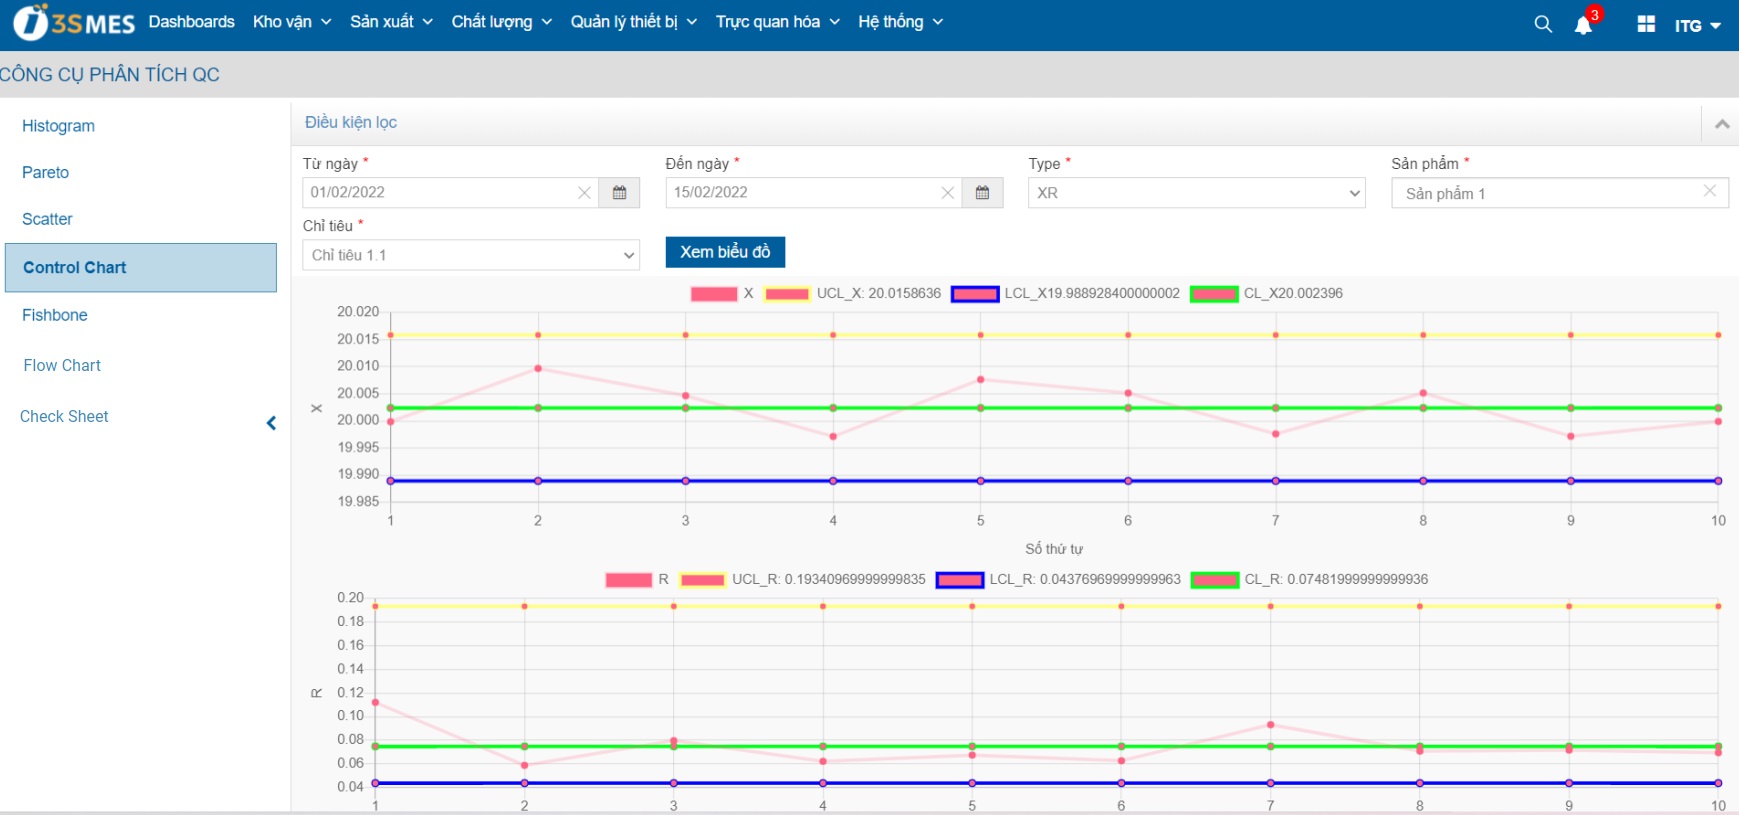Collapse the Điều kiện lọc panel
Image resolution: width=1739 pixels, height=815 pixels.
pos(1721,124)
